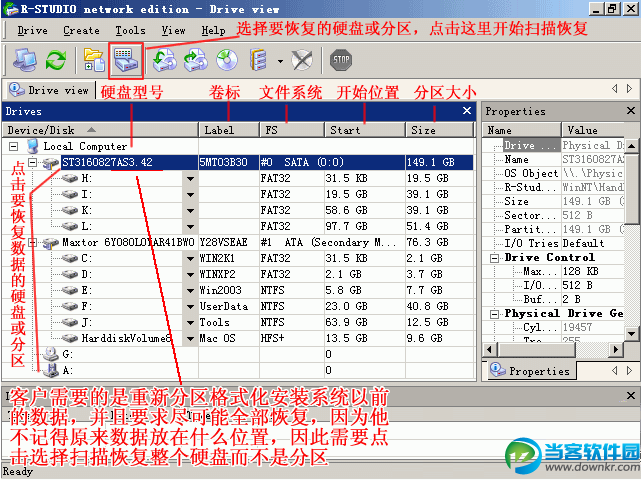Click the Create Virtual RAID icon
641x481 pixels.
coord(258,60)
